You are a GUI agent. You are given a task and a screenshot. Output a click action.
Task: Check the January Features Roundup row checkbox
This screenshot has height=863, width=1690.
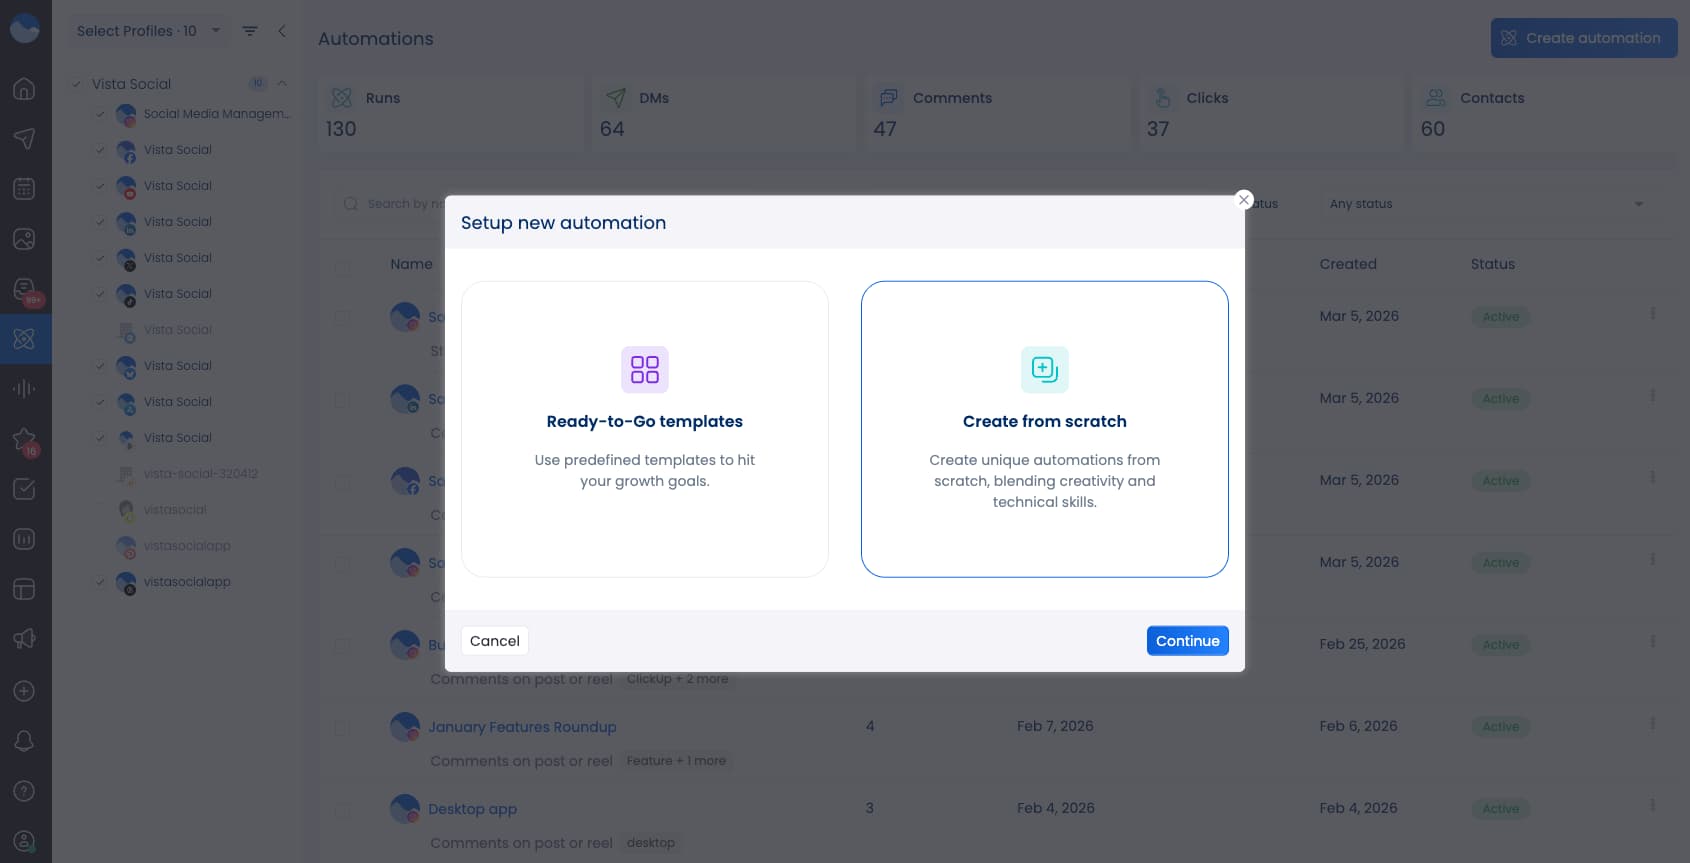point(342,728)
